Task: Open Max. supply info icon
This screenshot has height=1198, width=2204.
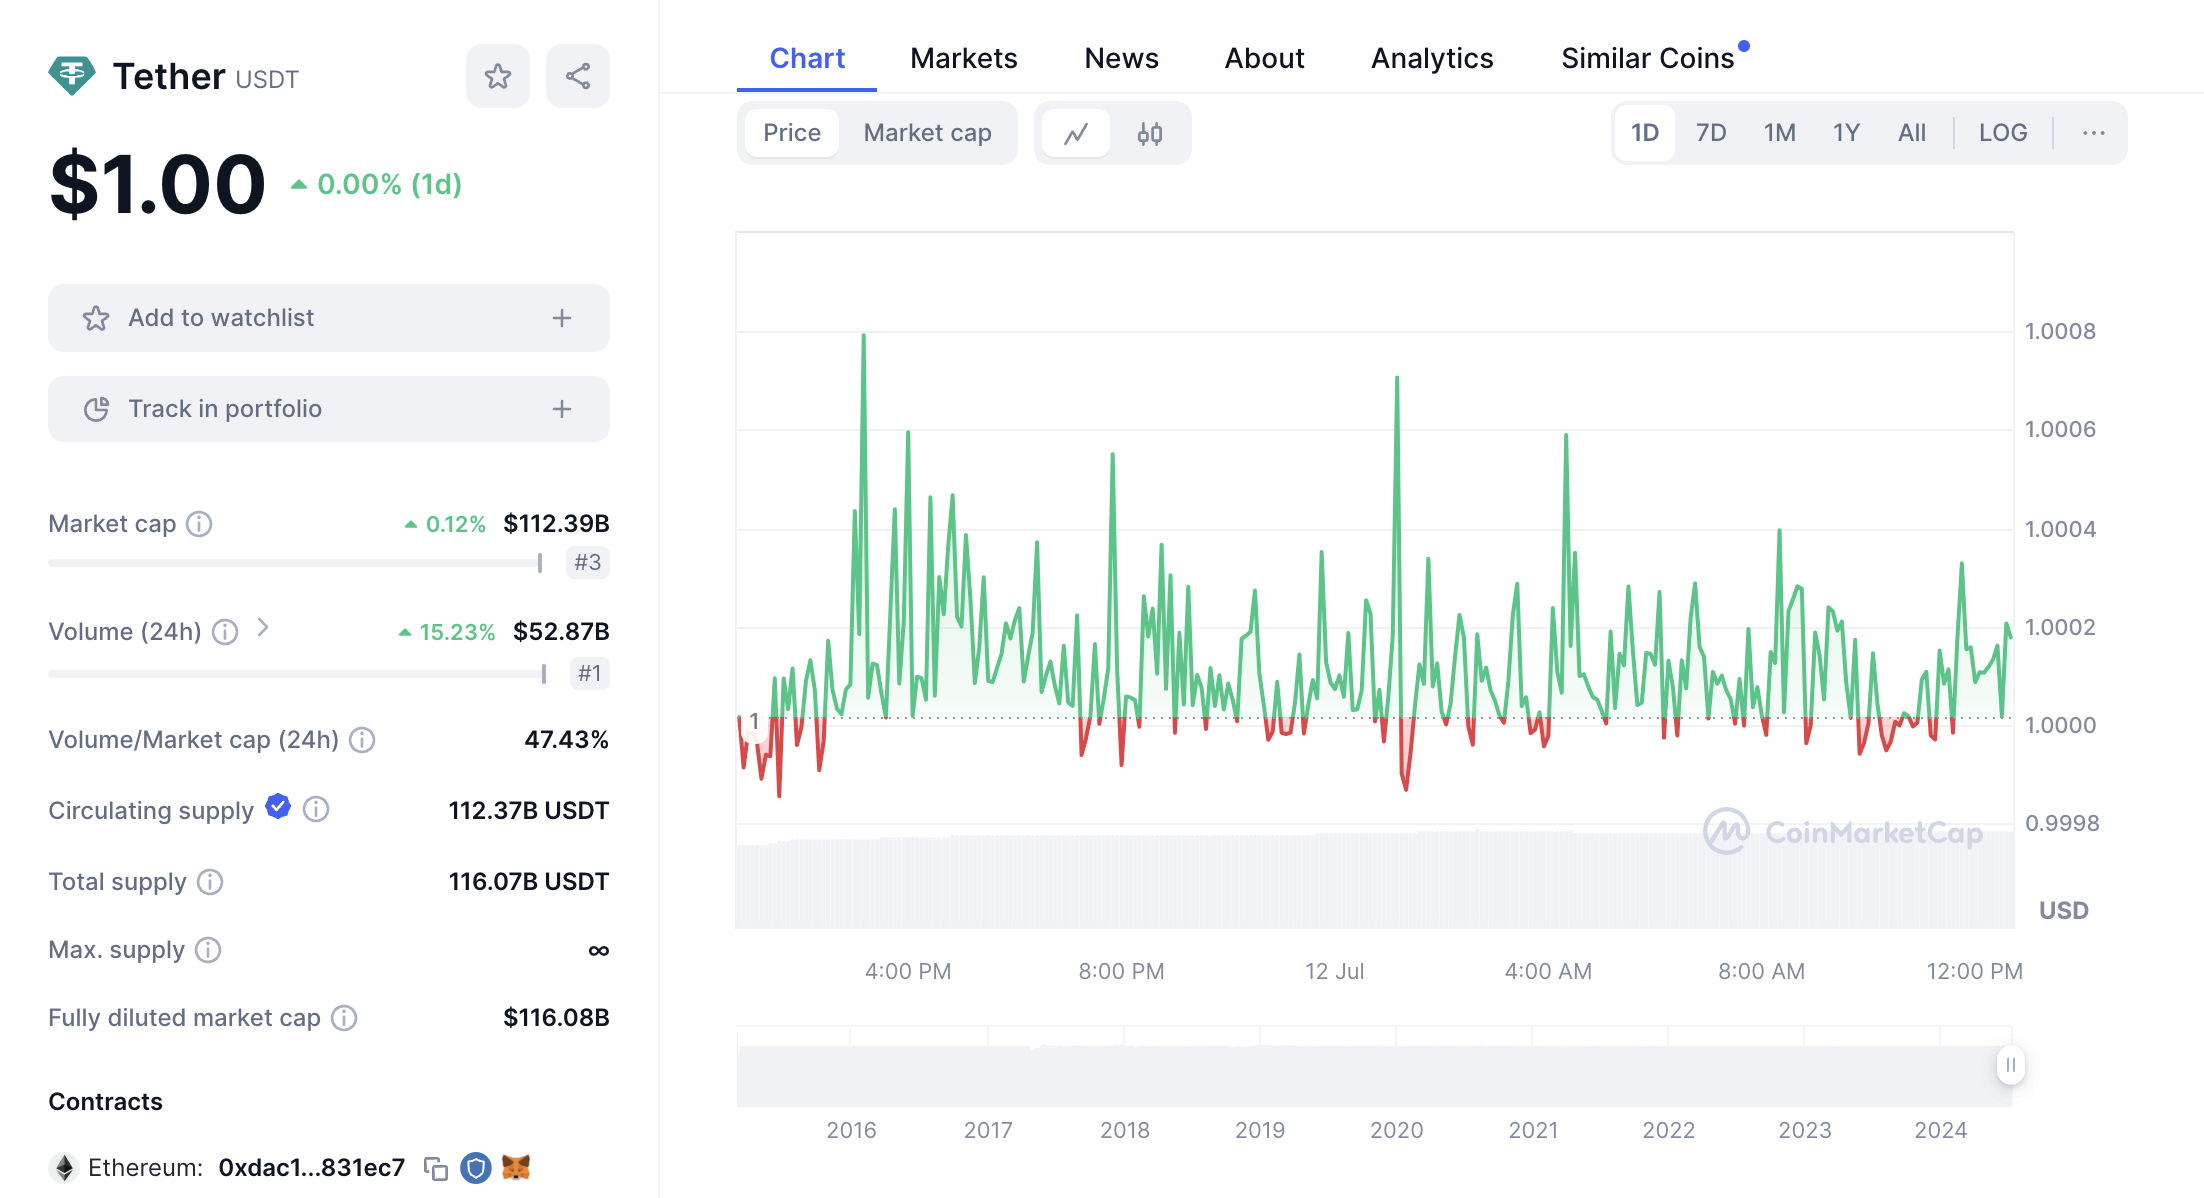Action: (x=208, y=950)
